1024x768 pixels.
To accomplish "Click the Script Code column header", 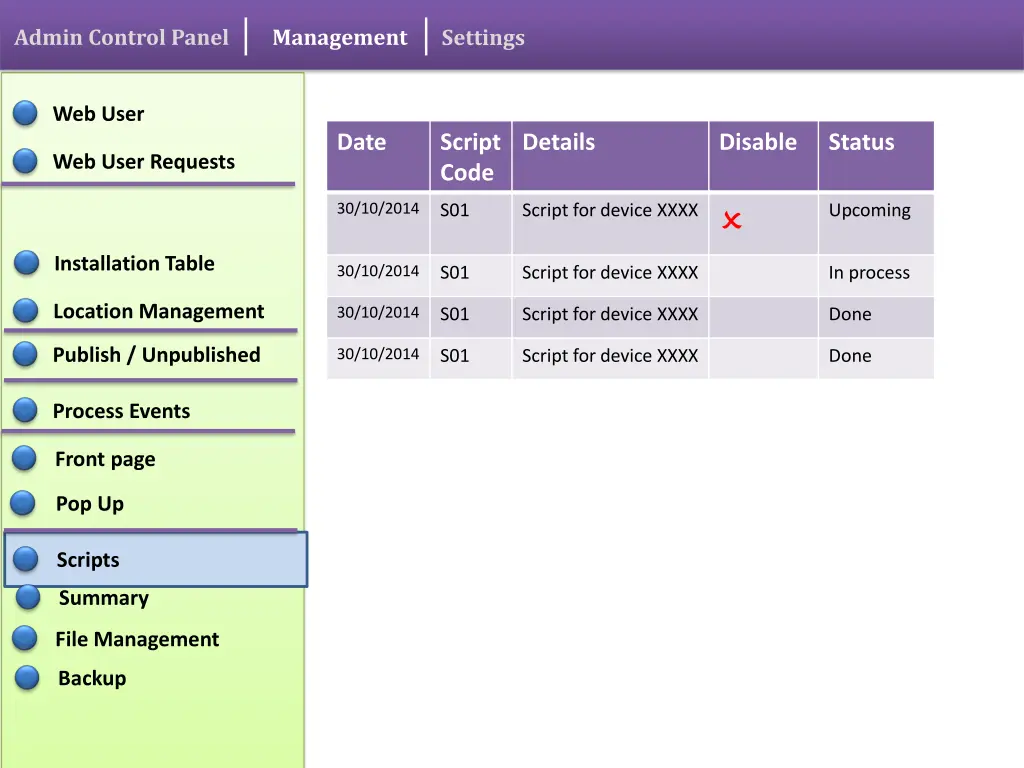I will point(470,157).
